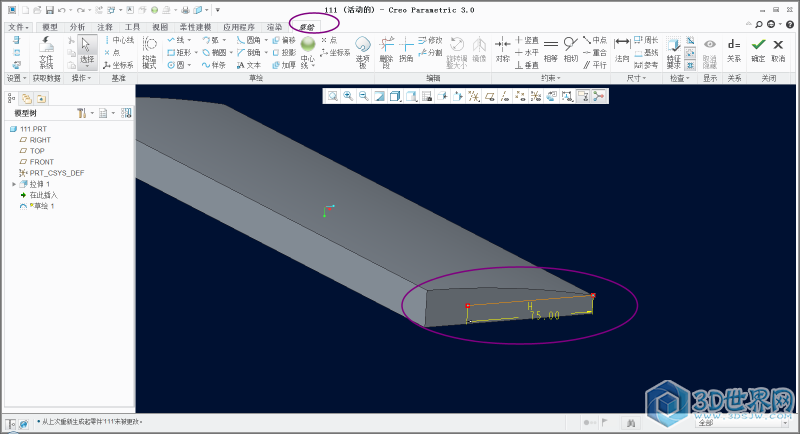Toggle the bottom small 检查 (Inspect) display icon beside 特征要求
This screenshot has width=800, height=434.
(690, 65)
